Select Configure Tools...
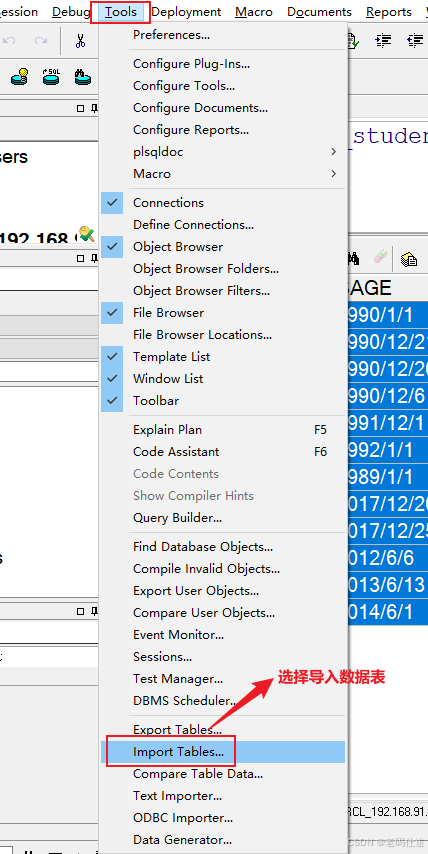The width and height of the screenshot is (428, 854). 223,86
